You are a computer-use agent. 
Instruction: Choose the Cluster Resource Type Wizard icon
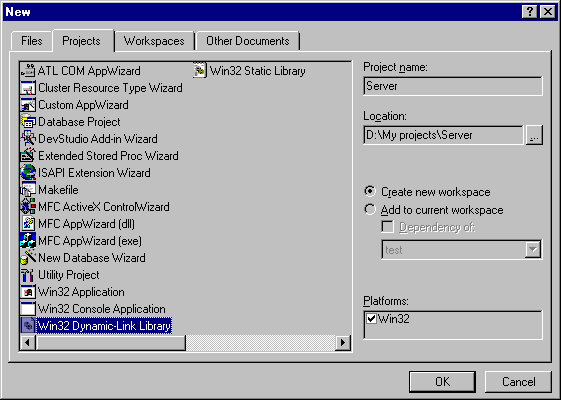point(28,88)
